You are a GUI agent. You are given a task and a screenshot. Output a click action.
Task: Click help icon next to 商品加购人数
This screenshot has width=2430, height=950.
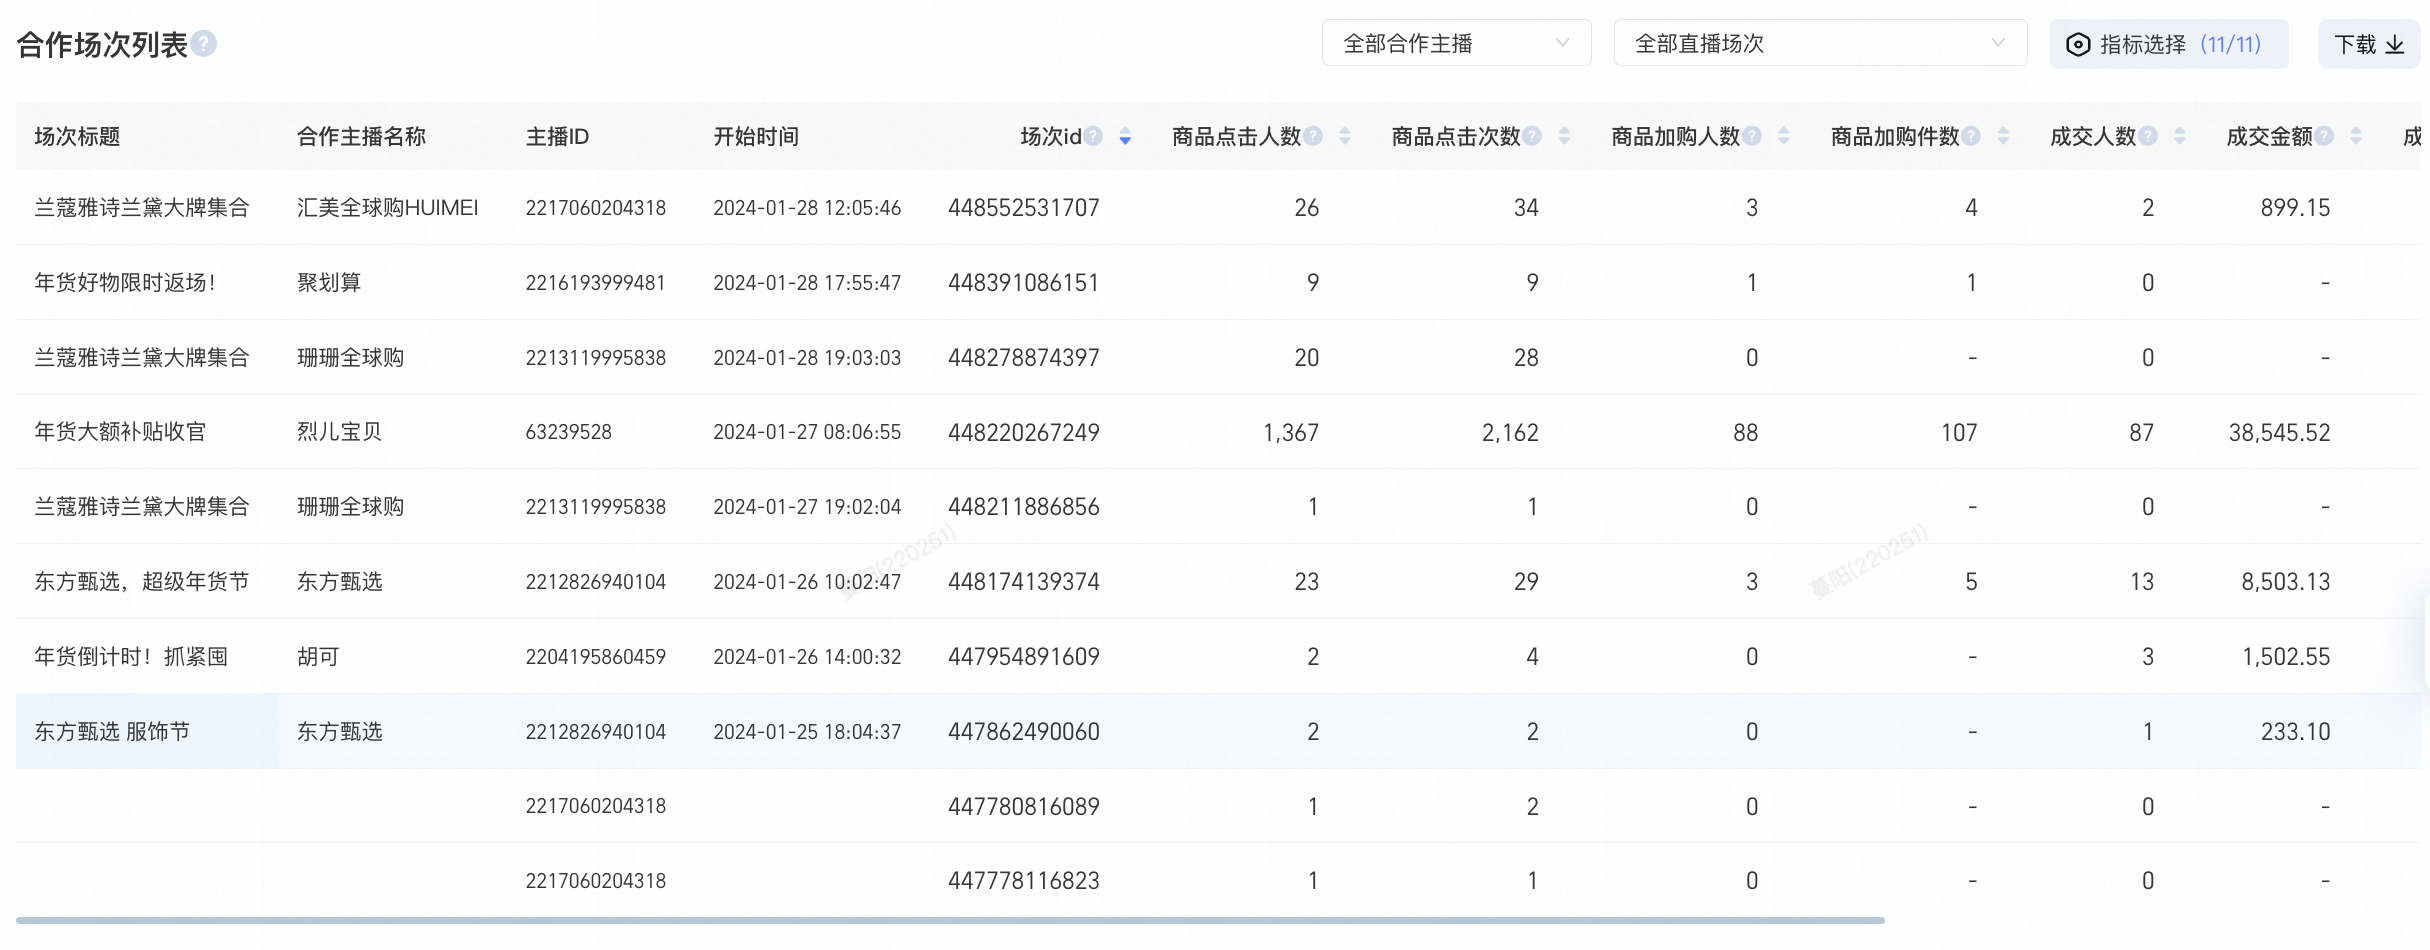(x=1752, y=136)
